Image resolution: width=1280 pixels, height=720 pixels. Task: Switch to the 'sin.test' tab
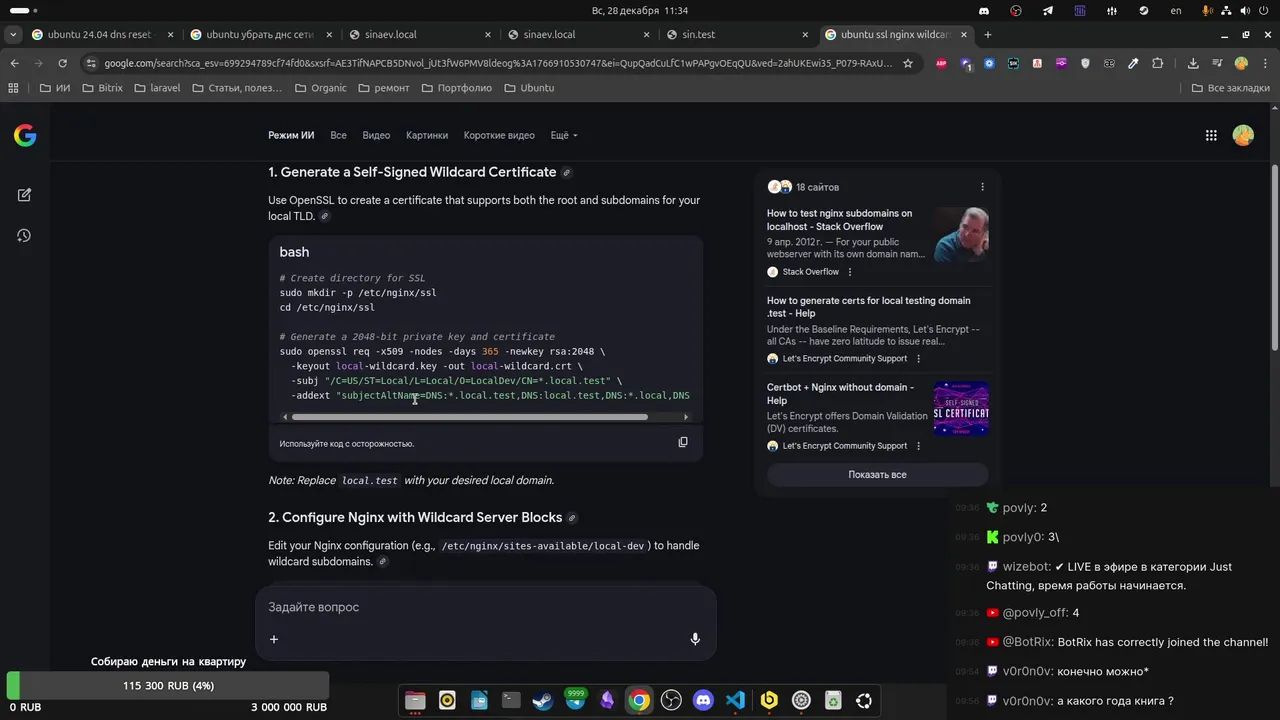pyautogui.click(x=736, y=34)
